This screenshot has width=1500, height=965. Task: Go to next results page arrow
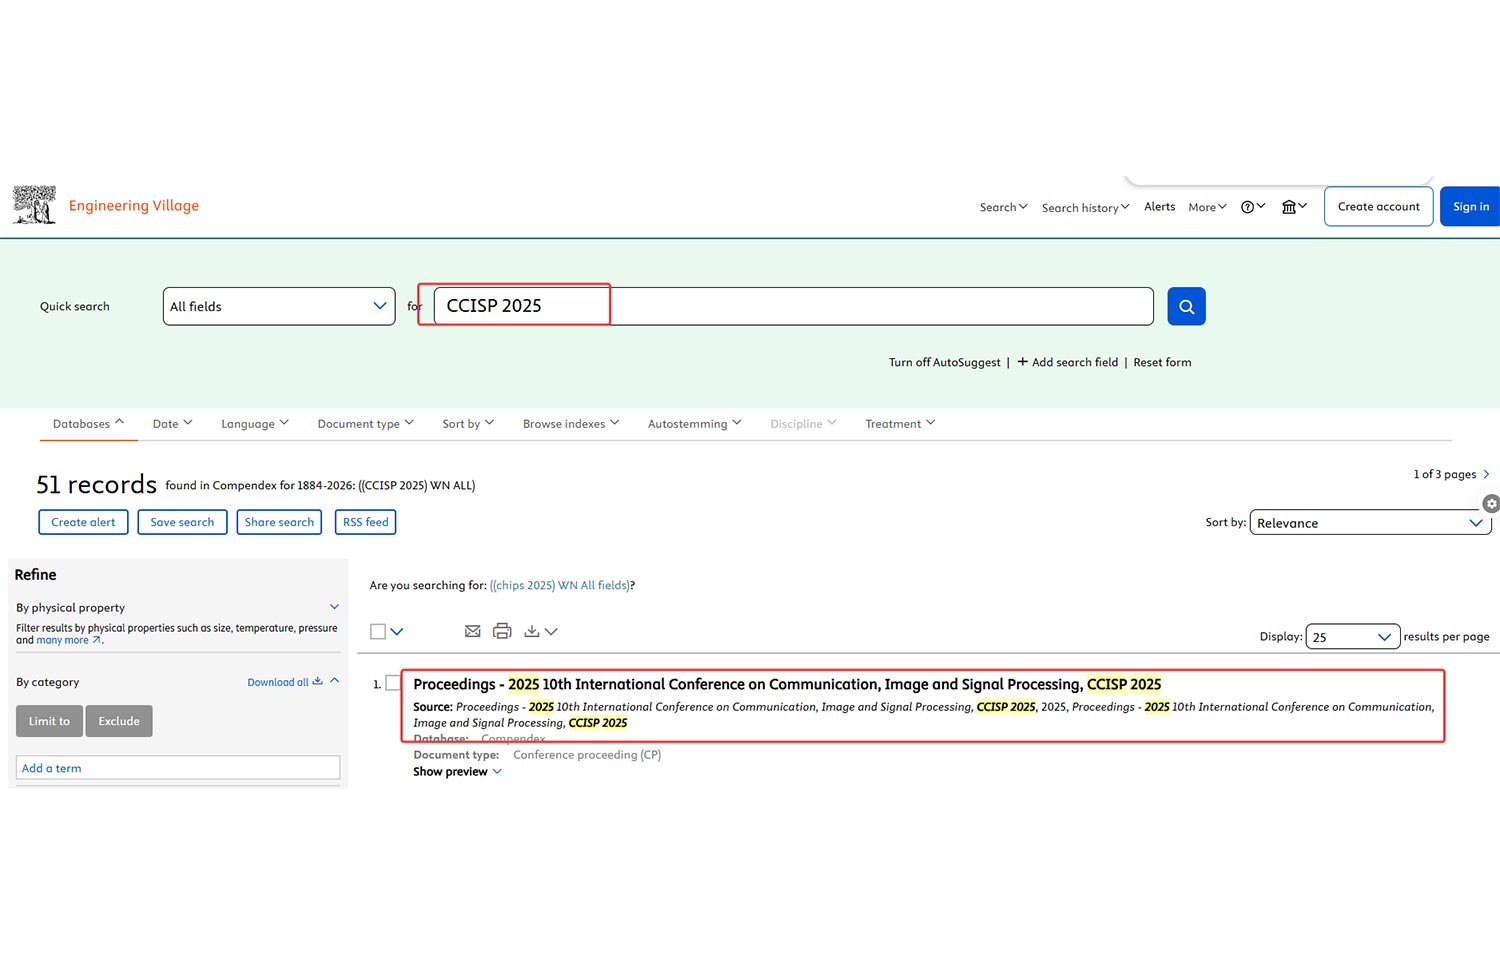tap(1486, 474)
